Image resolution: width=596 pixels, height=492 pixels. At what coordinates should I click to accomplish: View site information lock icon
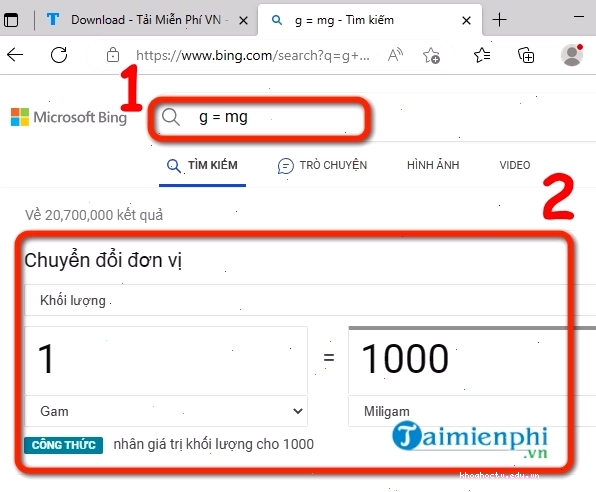[113, 55]
